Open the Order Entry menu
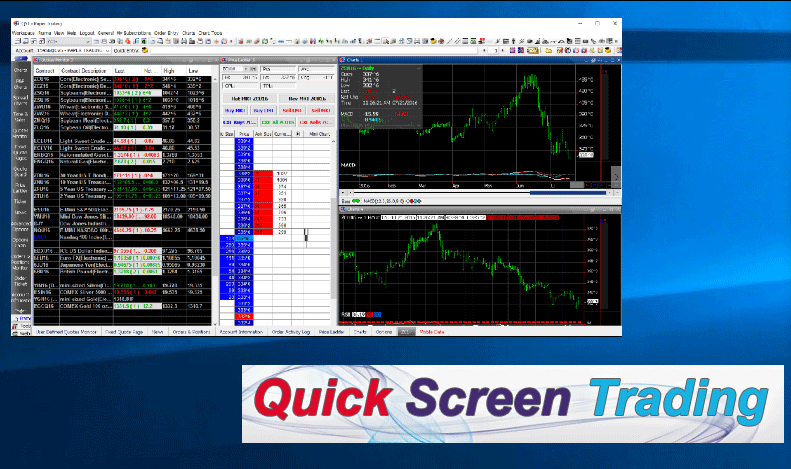The height and width of the screenshot is (469, 791). [x=167, y=32]
